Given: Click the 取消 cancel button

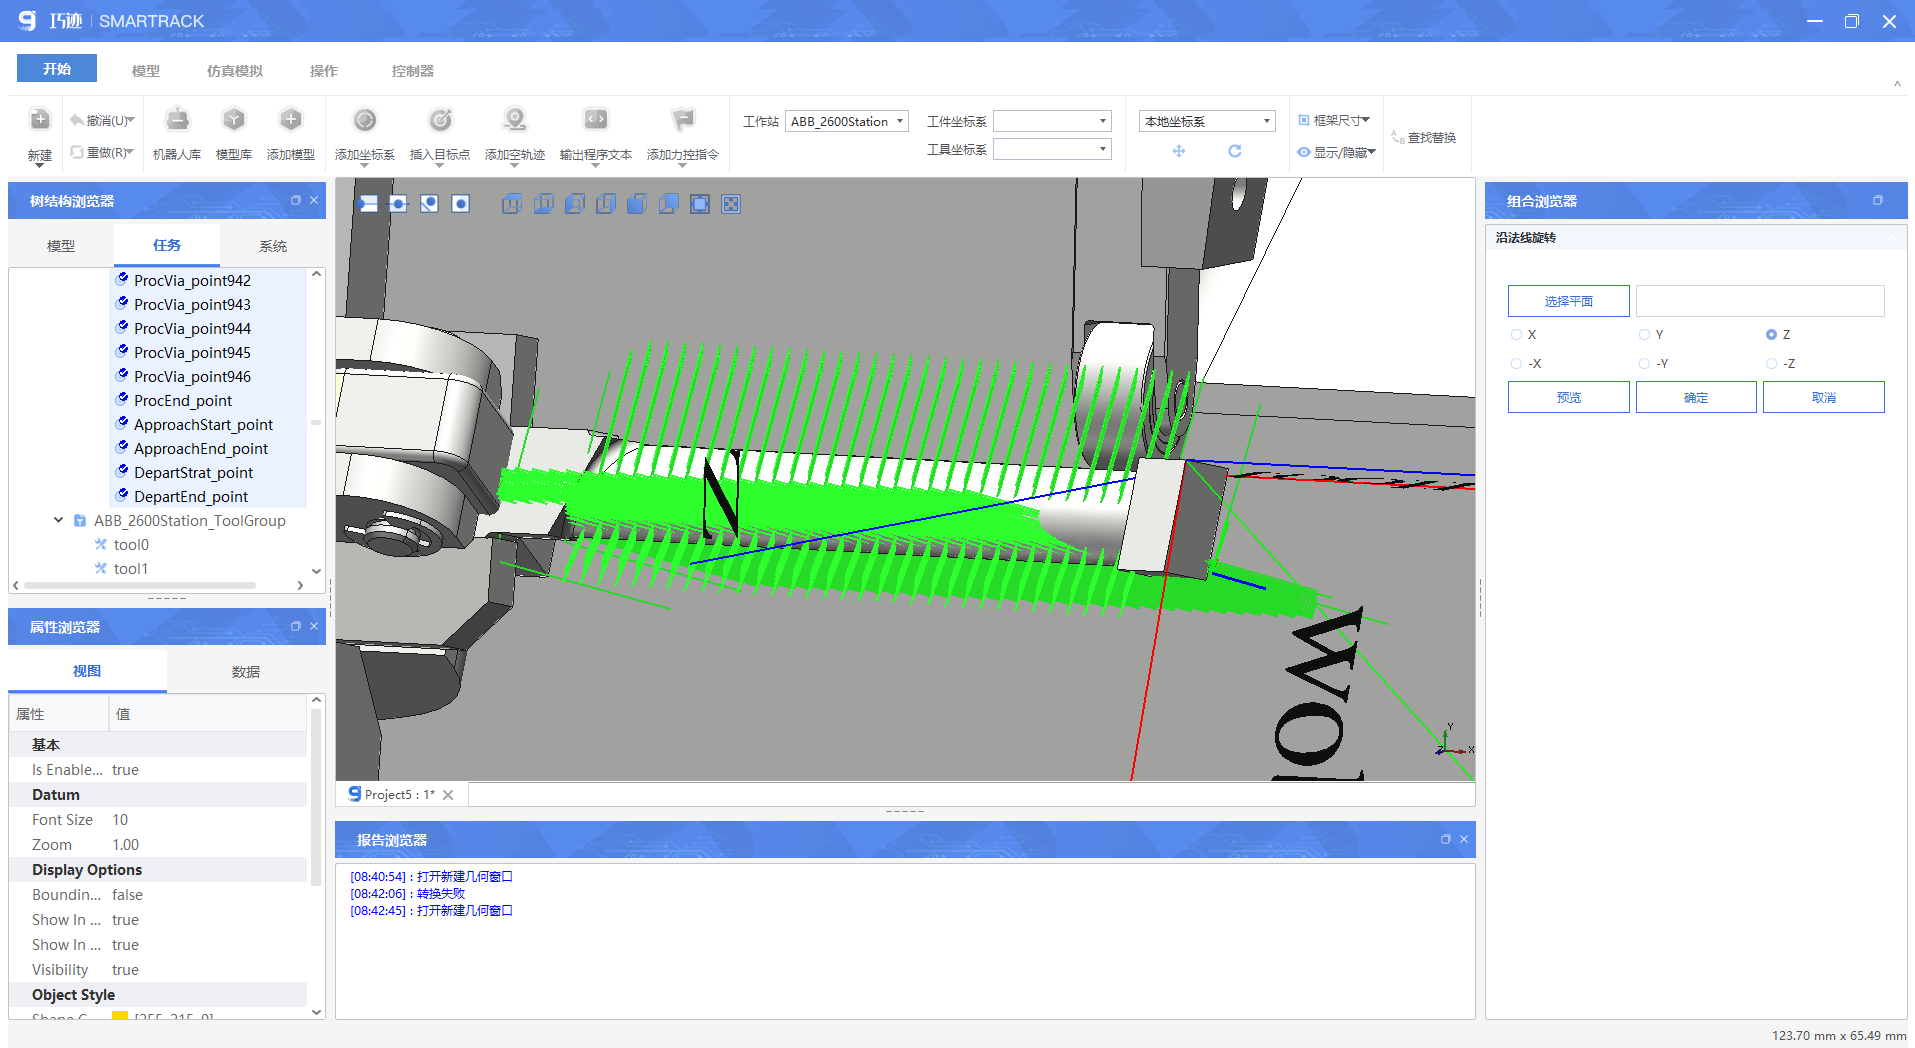Looking at the screenshot, I should [1824, 397].
